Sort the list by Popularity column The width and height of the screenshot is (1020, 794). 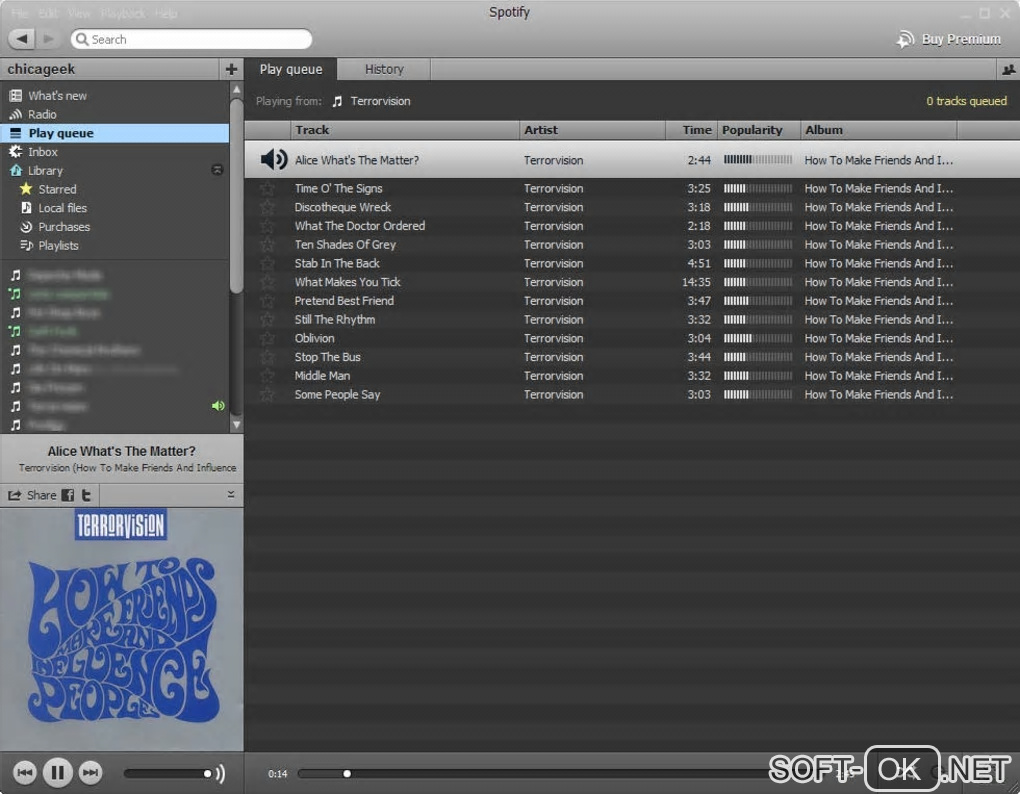pyautogui.click(x=758, y=130)
